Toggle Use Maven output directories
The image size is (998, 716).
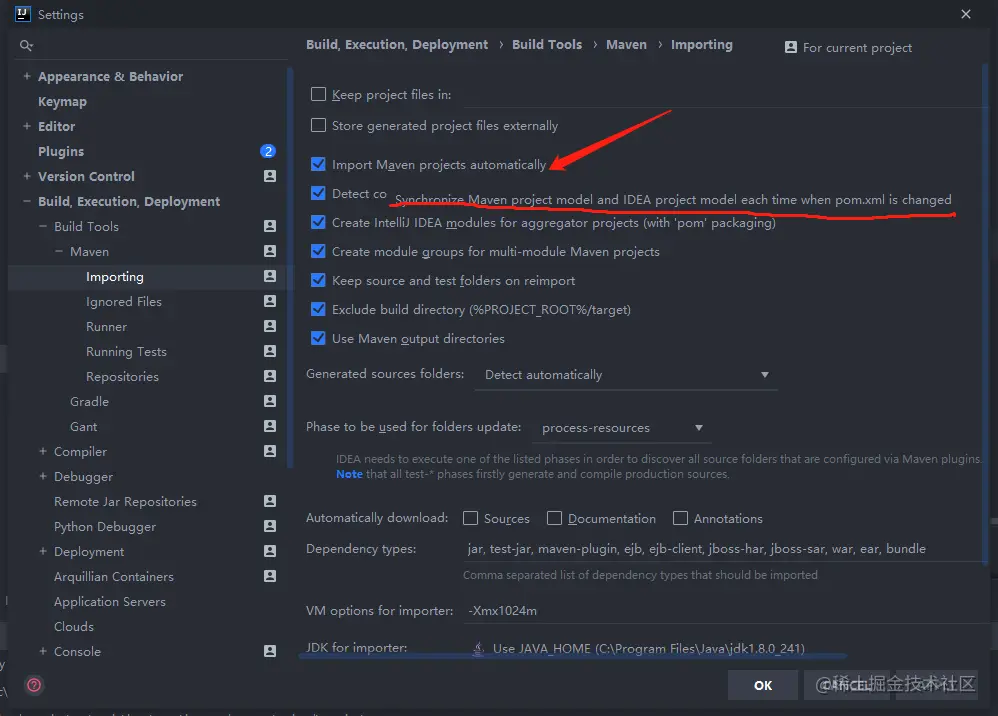pyautogui.click(x=318, y=338)
